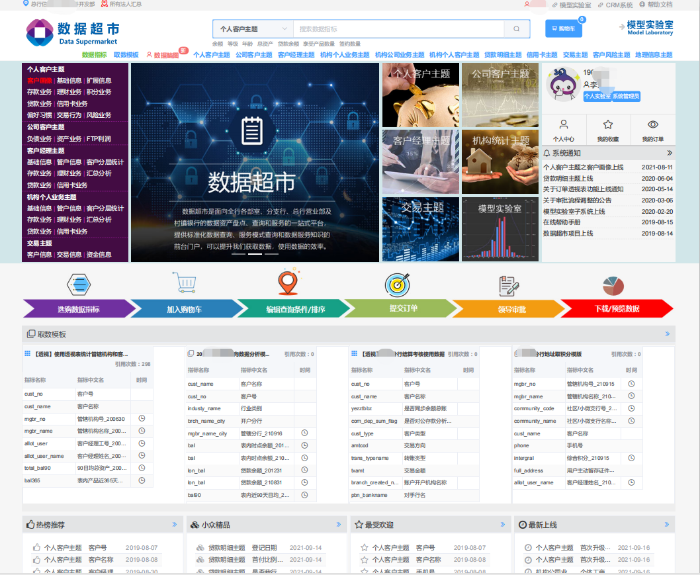This screenshot has width=700, height=575.
Task: Click clock icon in mgbr_name_city row
Action: 304,433
